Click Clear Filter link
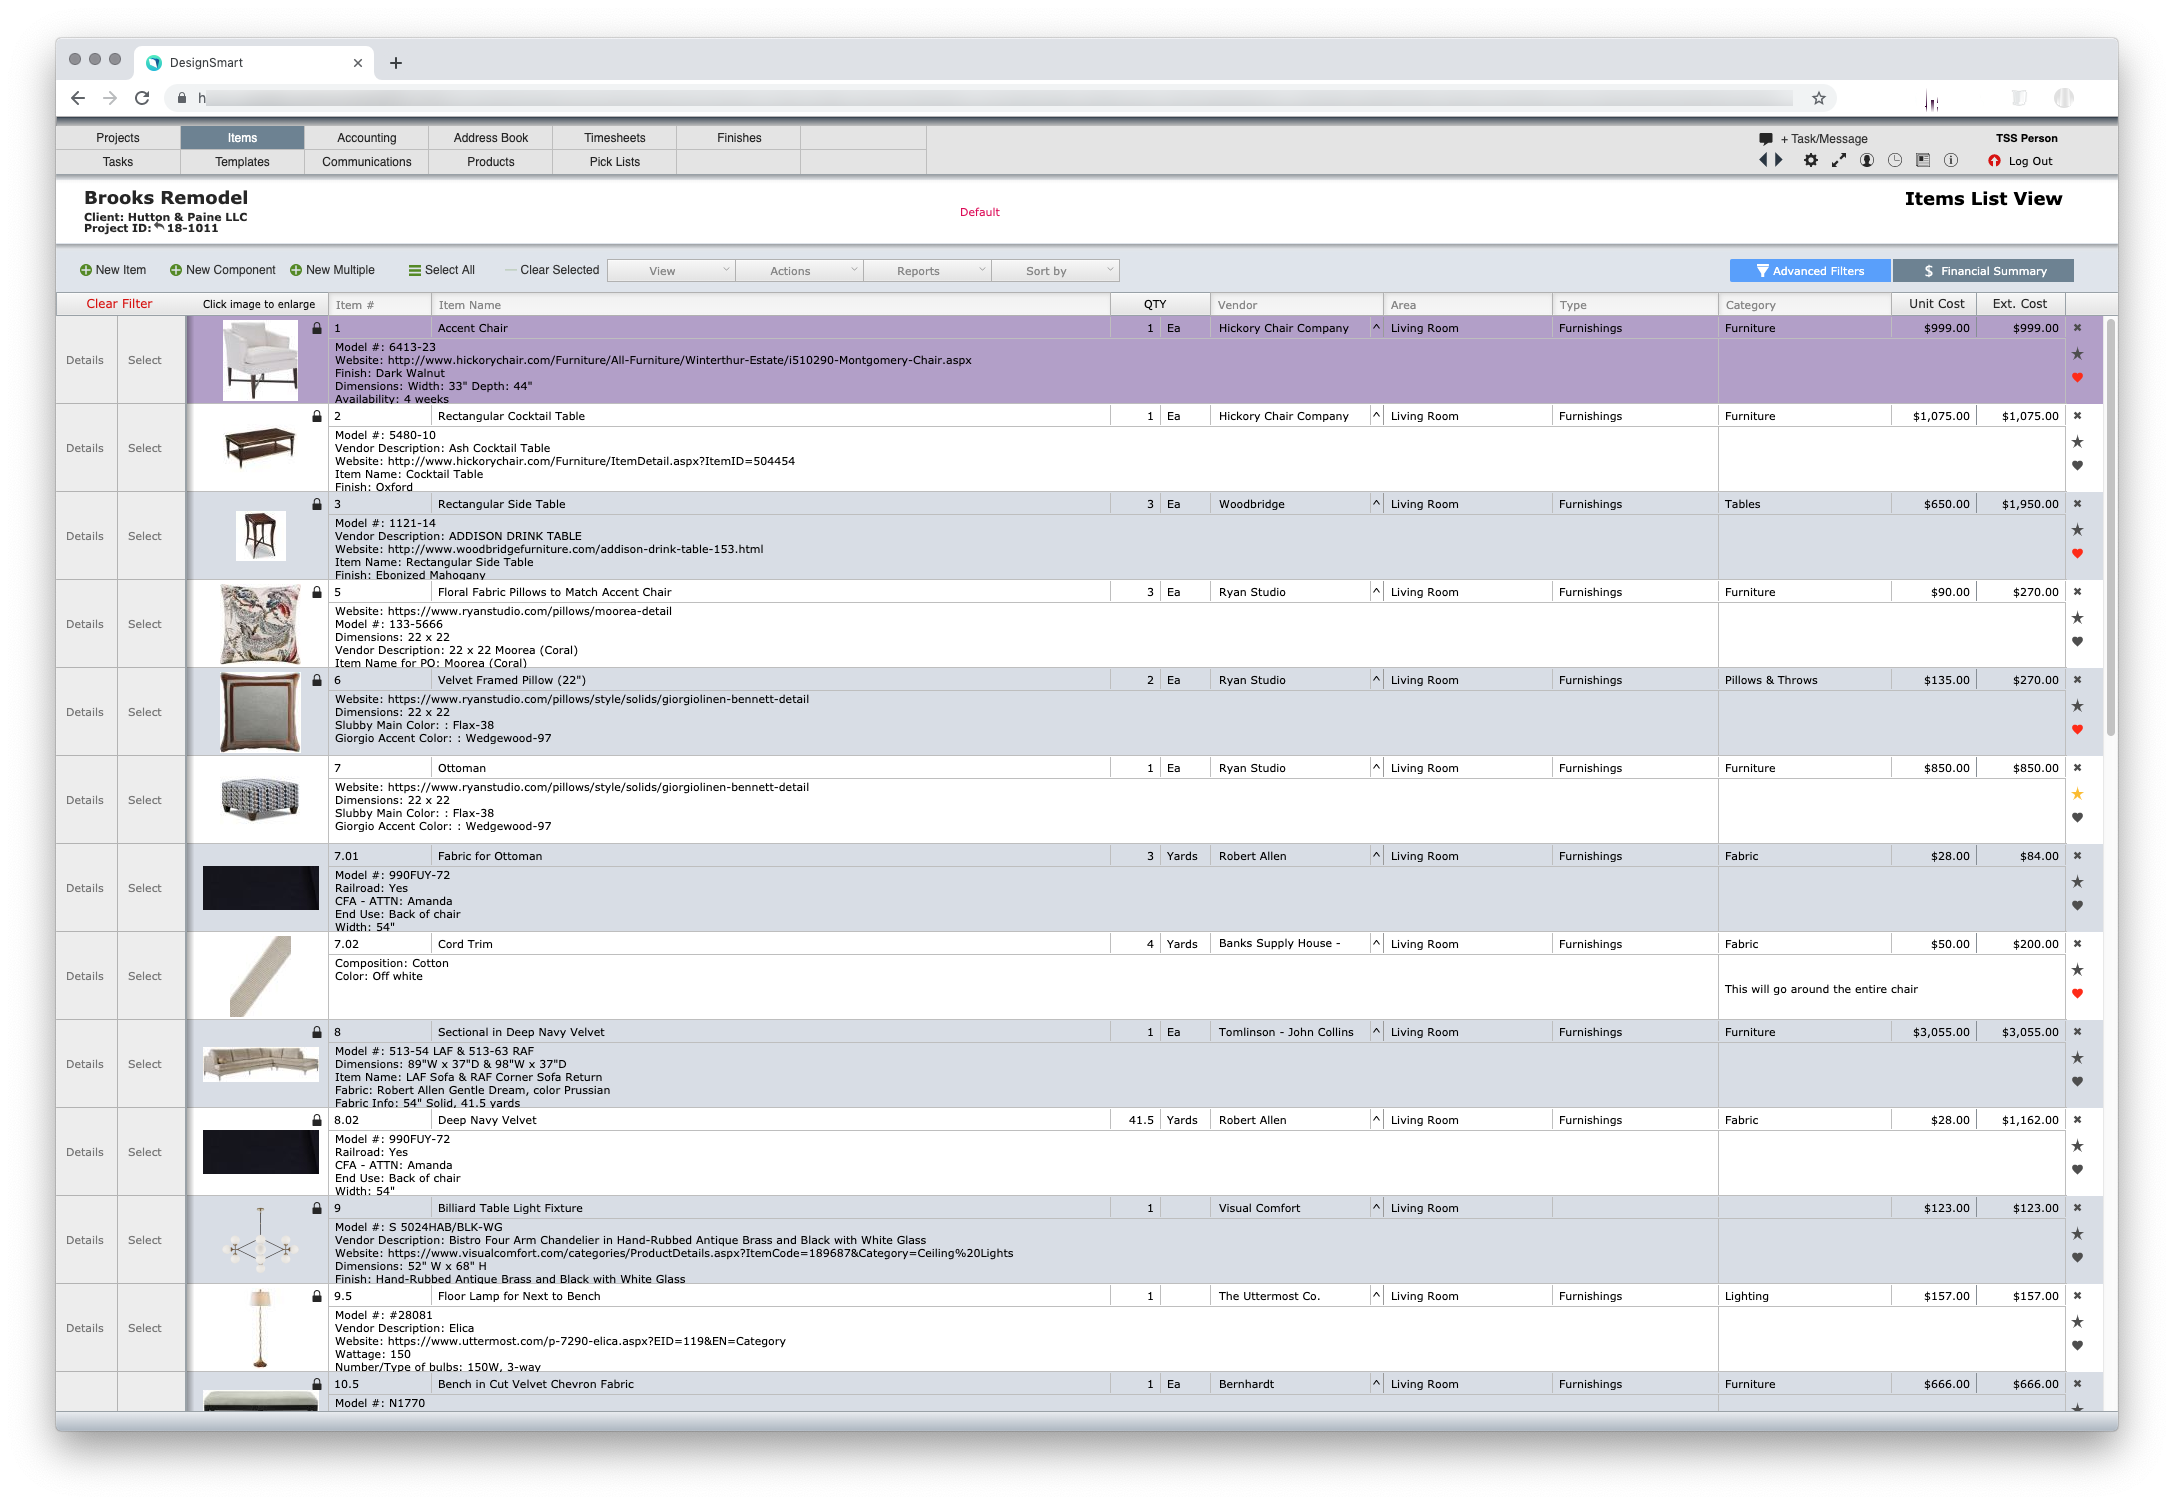Screen dimensions: 2174x1505 point(119,304)
